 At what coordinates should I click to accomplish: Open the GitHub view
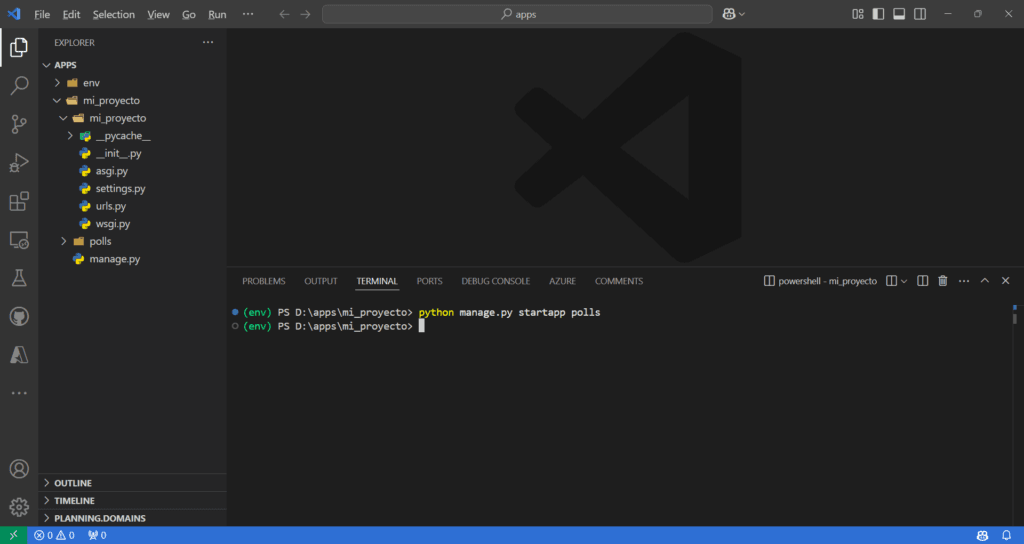click(19, 317)
